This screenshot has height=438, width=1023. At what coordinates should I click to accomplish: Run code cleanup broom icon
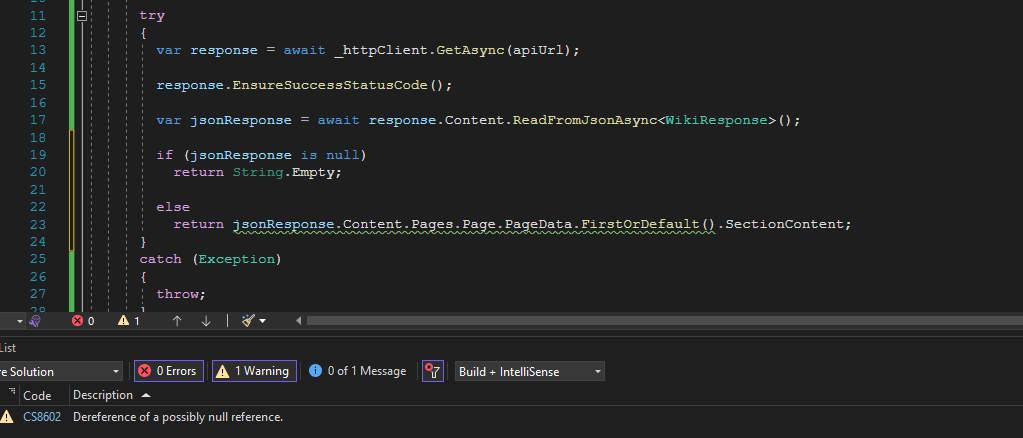[248, 321]
